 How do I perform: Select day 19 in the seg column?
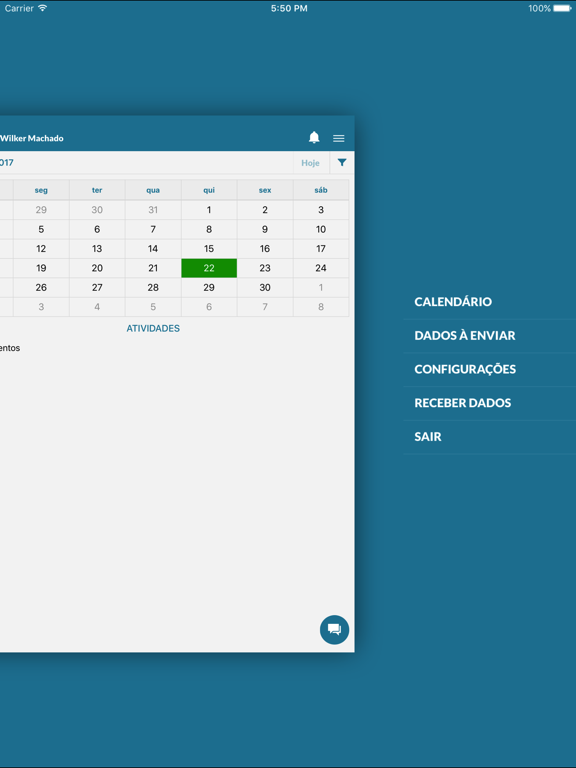click(x=41, y=268)
